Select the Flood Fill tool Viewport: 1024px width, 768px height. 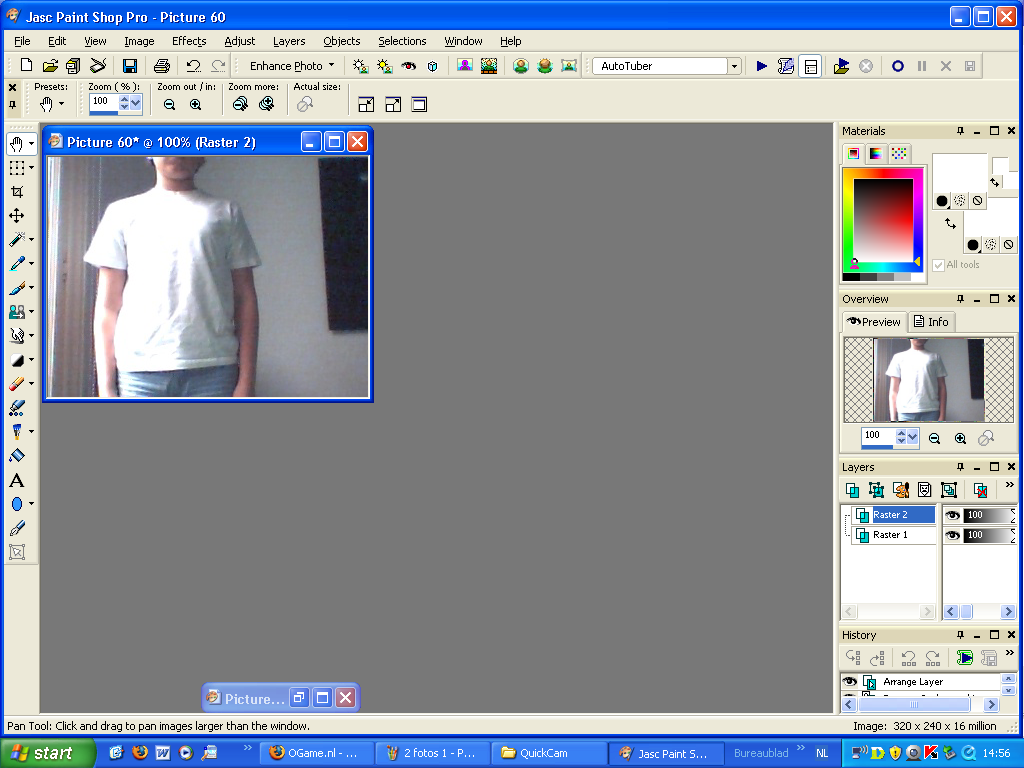click(x=16, y=454)
